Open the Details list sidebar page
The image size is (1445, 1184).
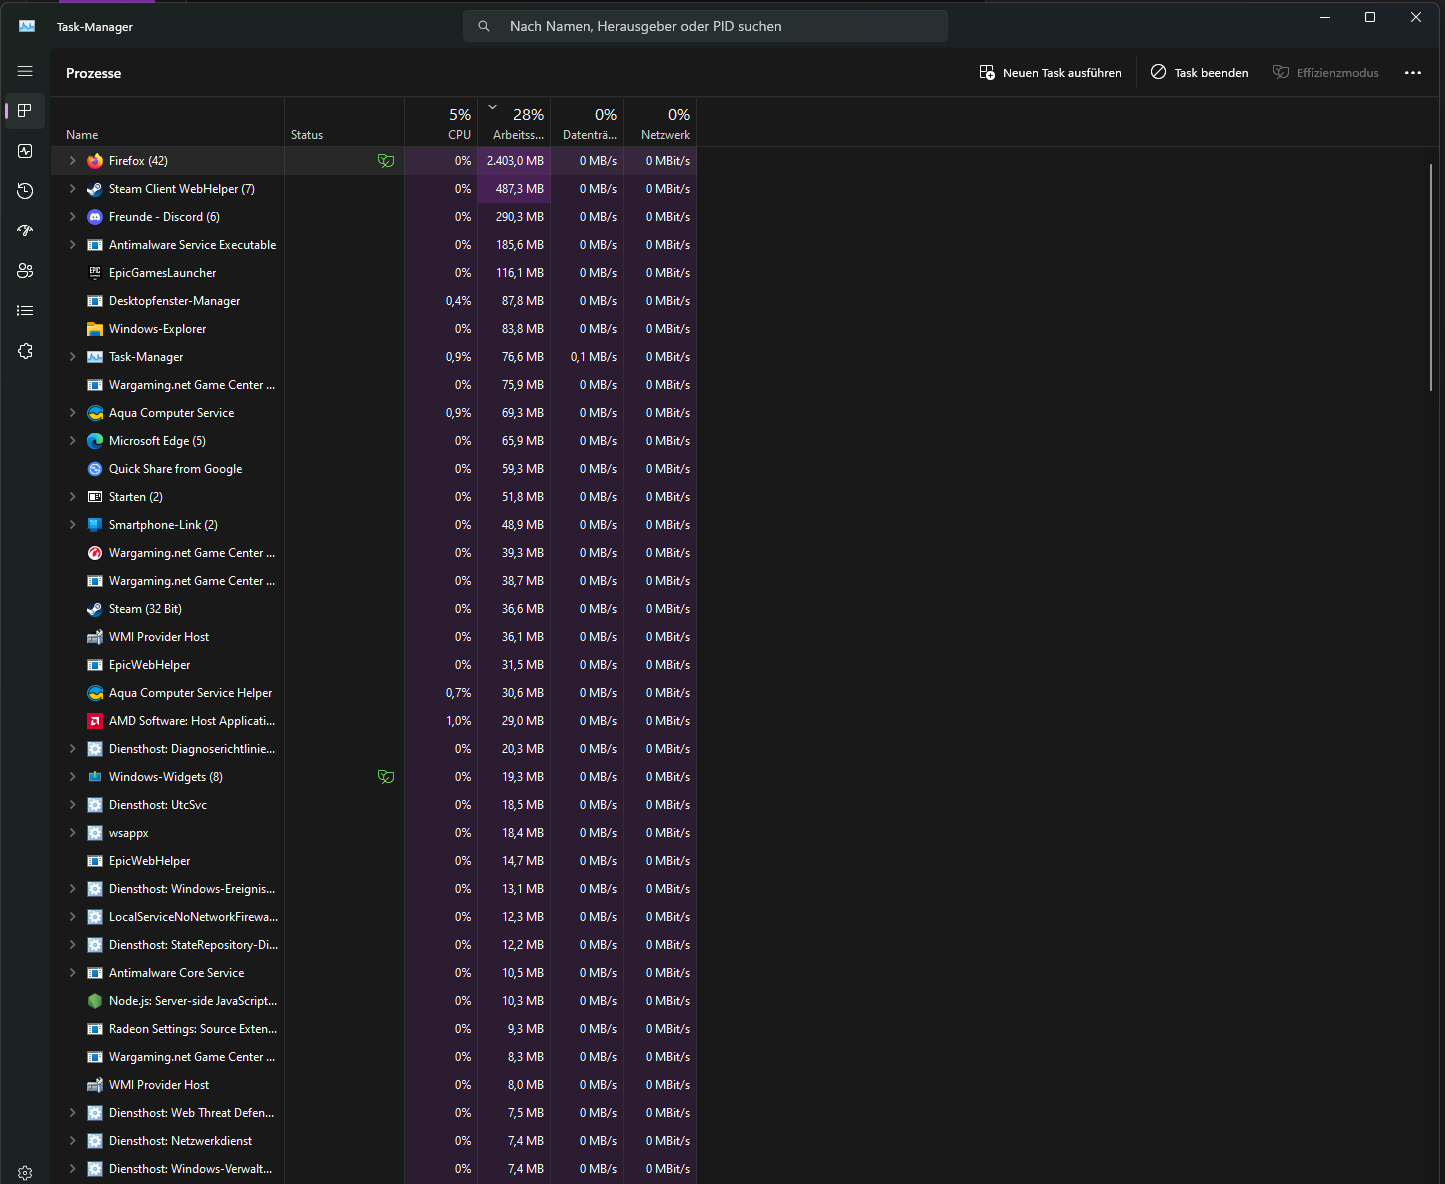(25, 311)
